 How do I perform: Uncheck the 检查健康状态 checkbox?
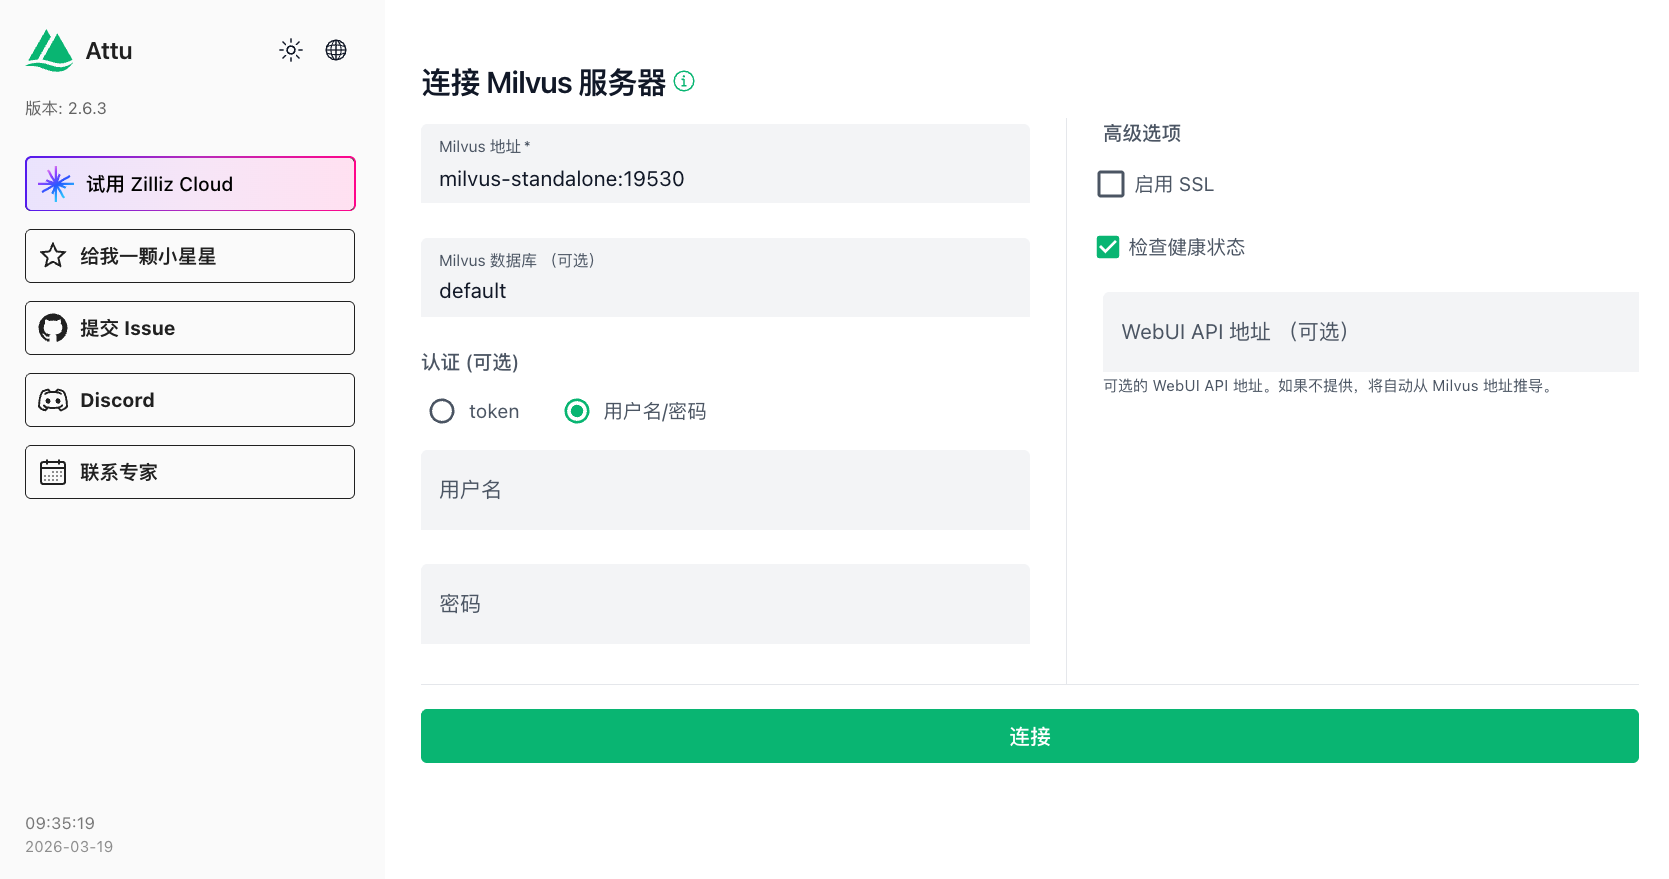(1108, 247)
